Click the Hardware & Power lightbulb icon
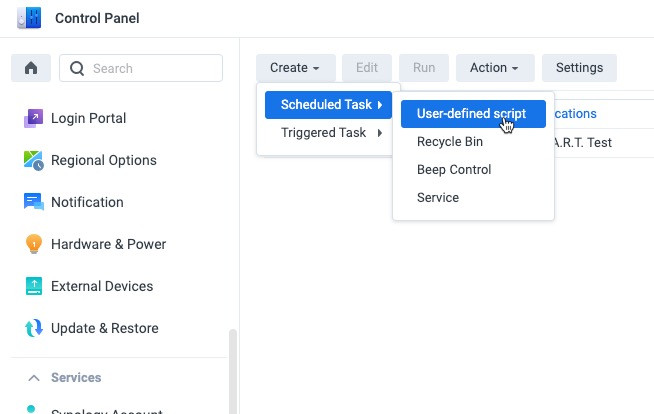Screen dimensions: 654x414 [34, 244]
